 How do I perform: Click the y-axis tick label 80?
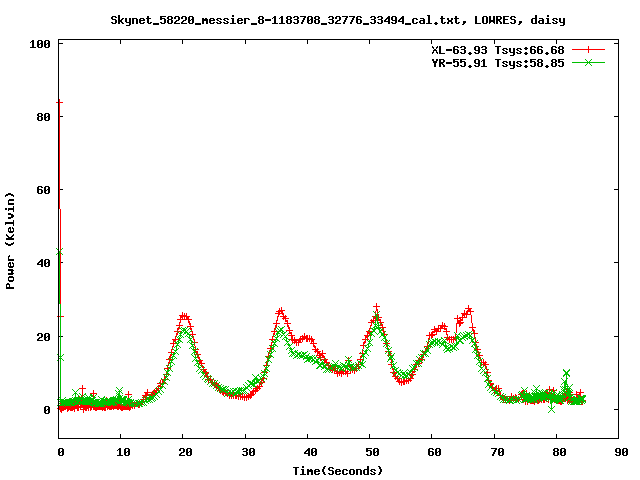(44, 117)
